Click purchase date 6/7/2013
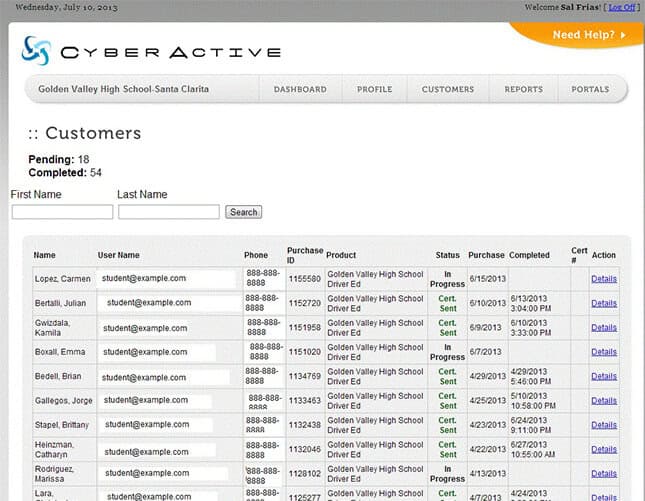Screen dimensions: 645x501 [x=485, y=352]
